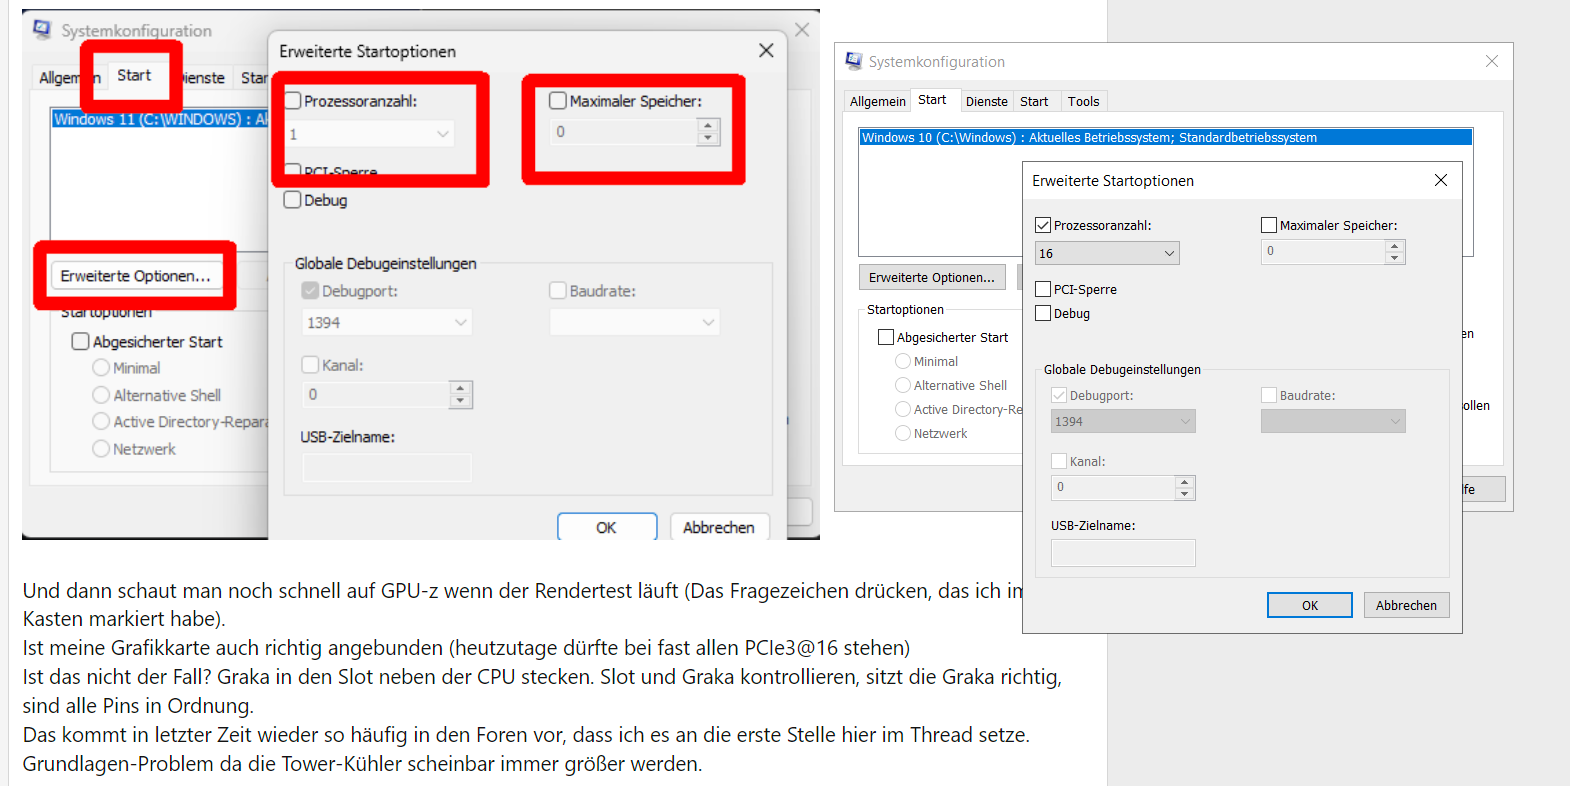Screen dimensions: 1570x786
Task: Toggle Kanal checkbox in Windows 11 dialog
Action: point(310,365)
